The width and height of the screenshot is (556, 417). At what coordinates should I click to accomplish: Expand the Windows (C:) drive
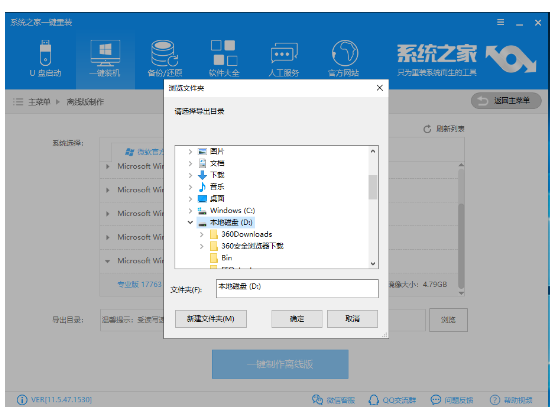pyautogui.click(x=190, y=211)
